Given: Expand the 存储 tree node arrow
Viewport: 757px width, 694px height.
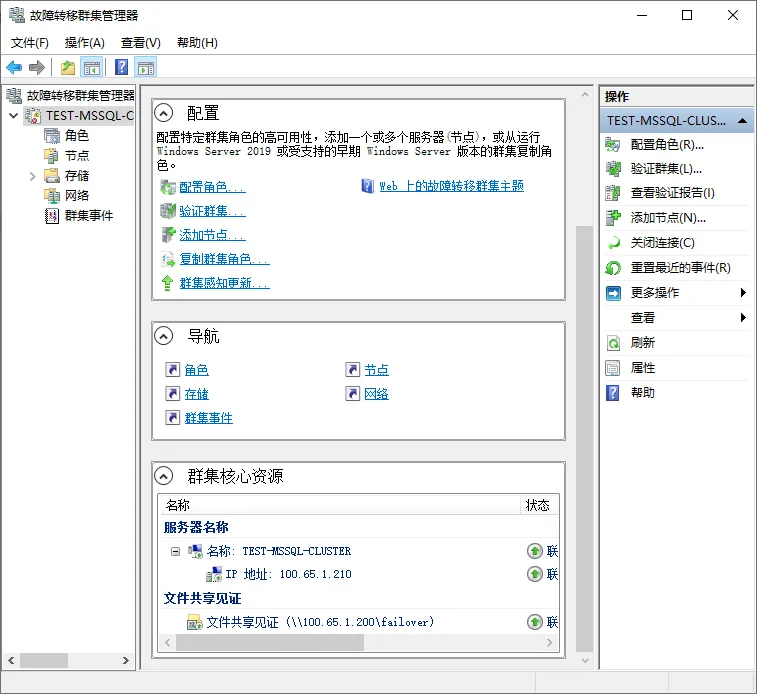Looking at the screenshot, I should (x=32, y=176).
